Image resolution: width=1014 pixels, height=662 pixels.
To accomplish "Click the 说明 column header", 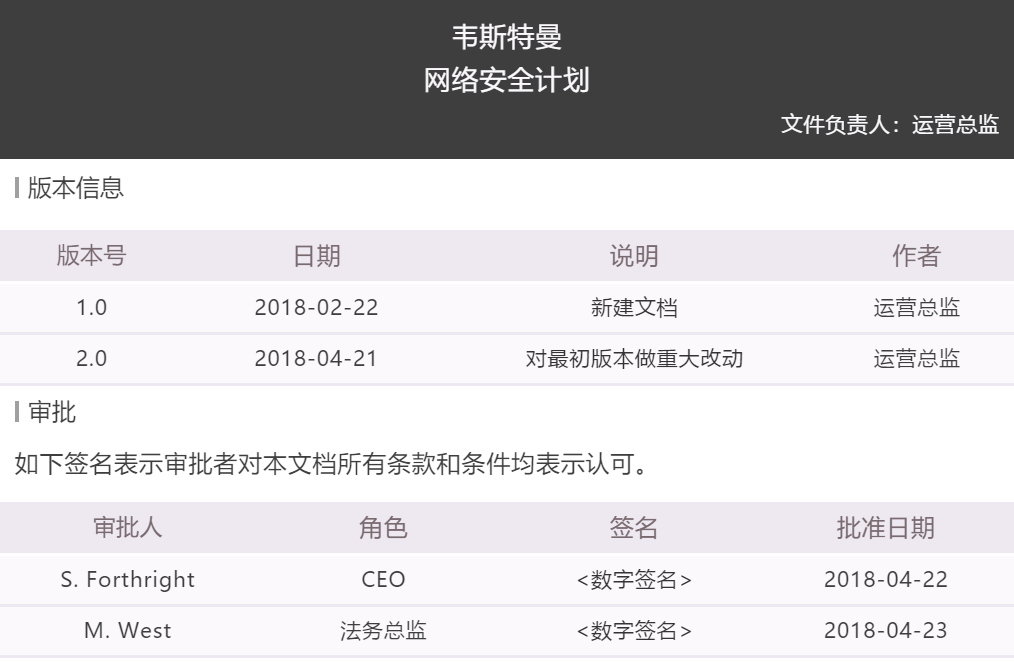I will coord(634,256).
